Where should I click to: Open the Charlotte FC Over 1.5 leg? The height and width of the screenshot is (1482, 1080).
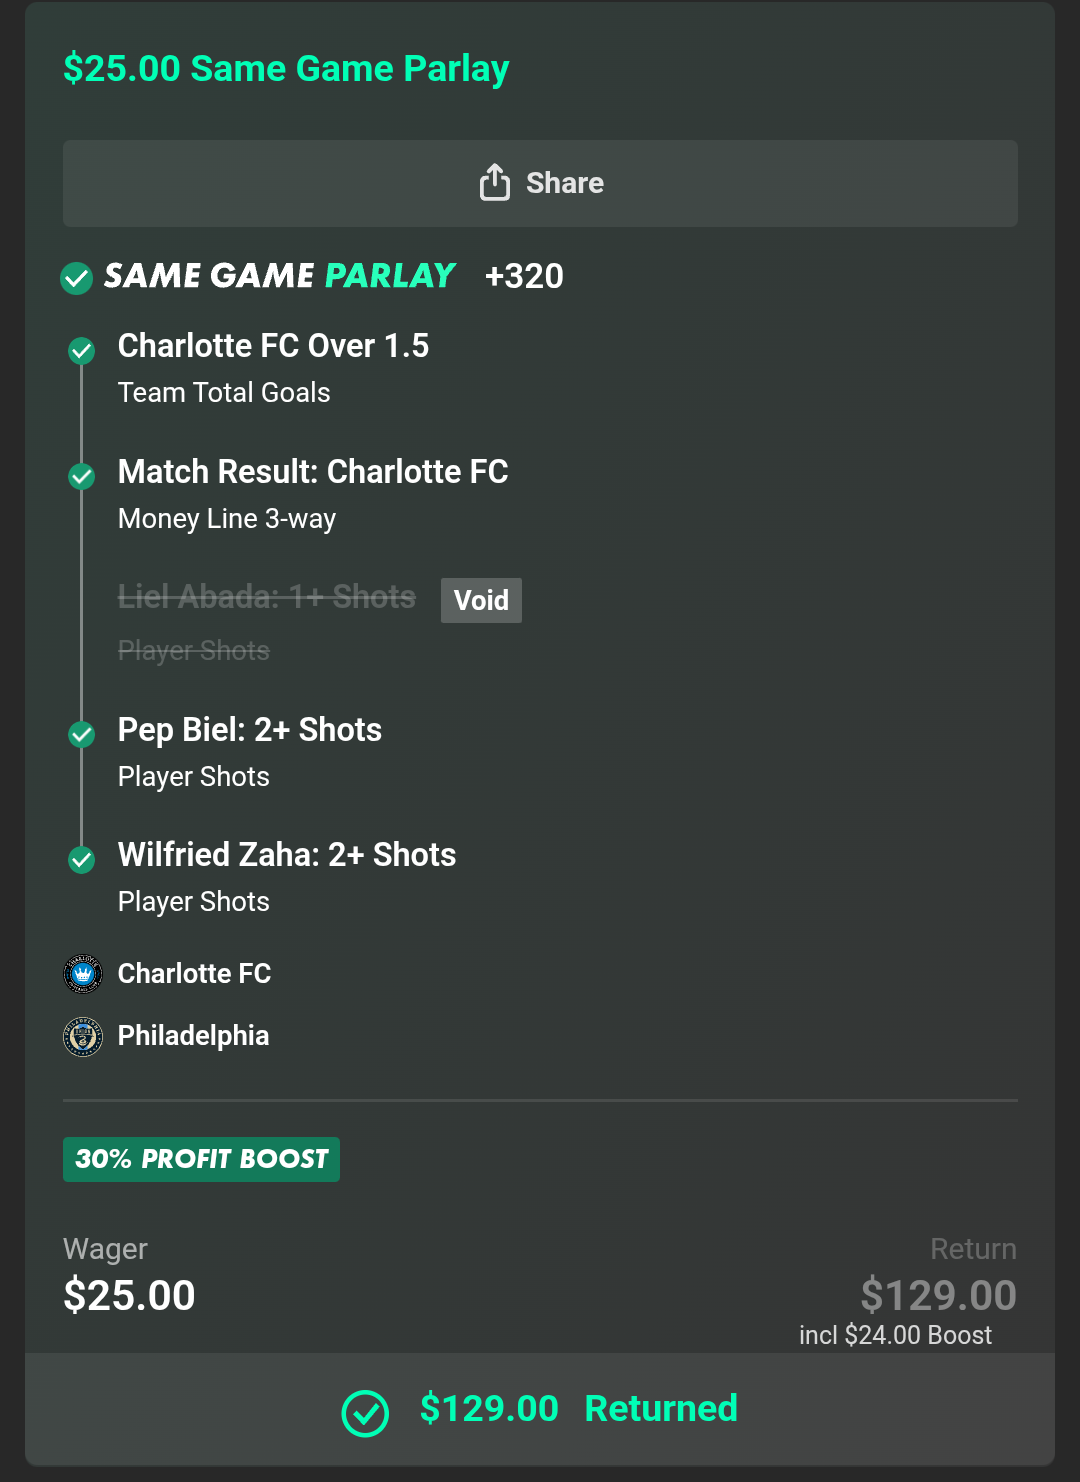(273, 346)
